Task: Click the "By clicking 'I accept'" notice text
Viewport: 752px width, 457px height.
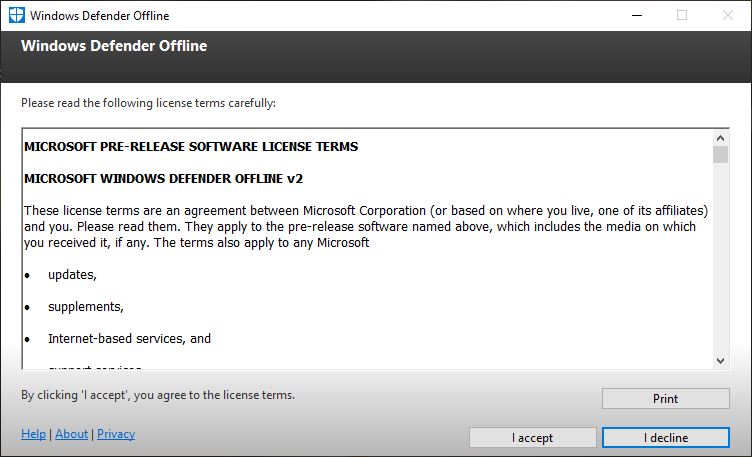Action: (x=158, y=395)
